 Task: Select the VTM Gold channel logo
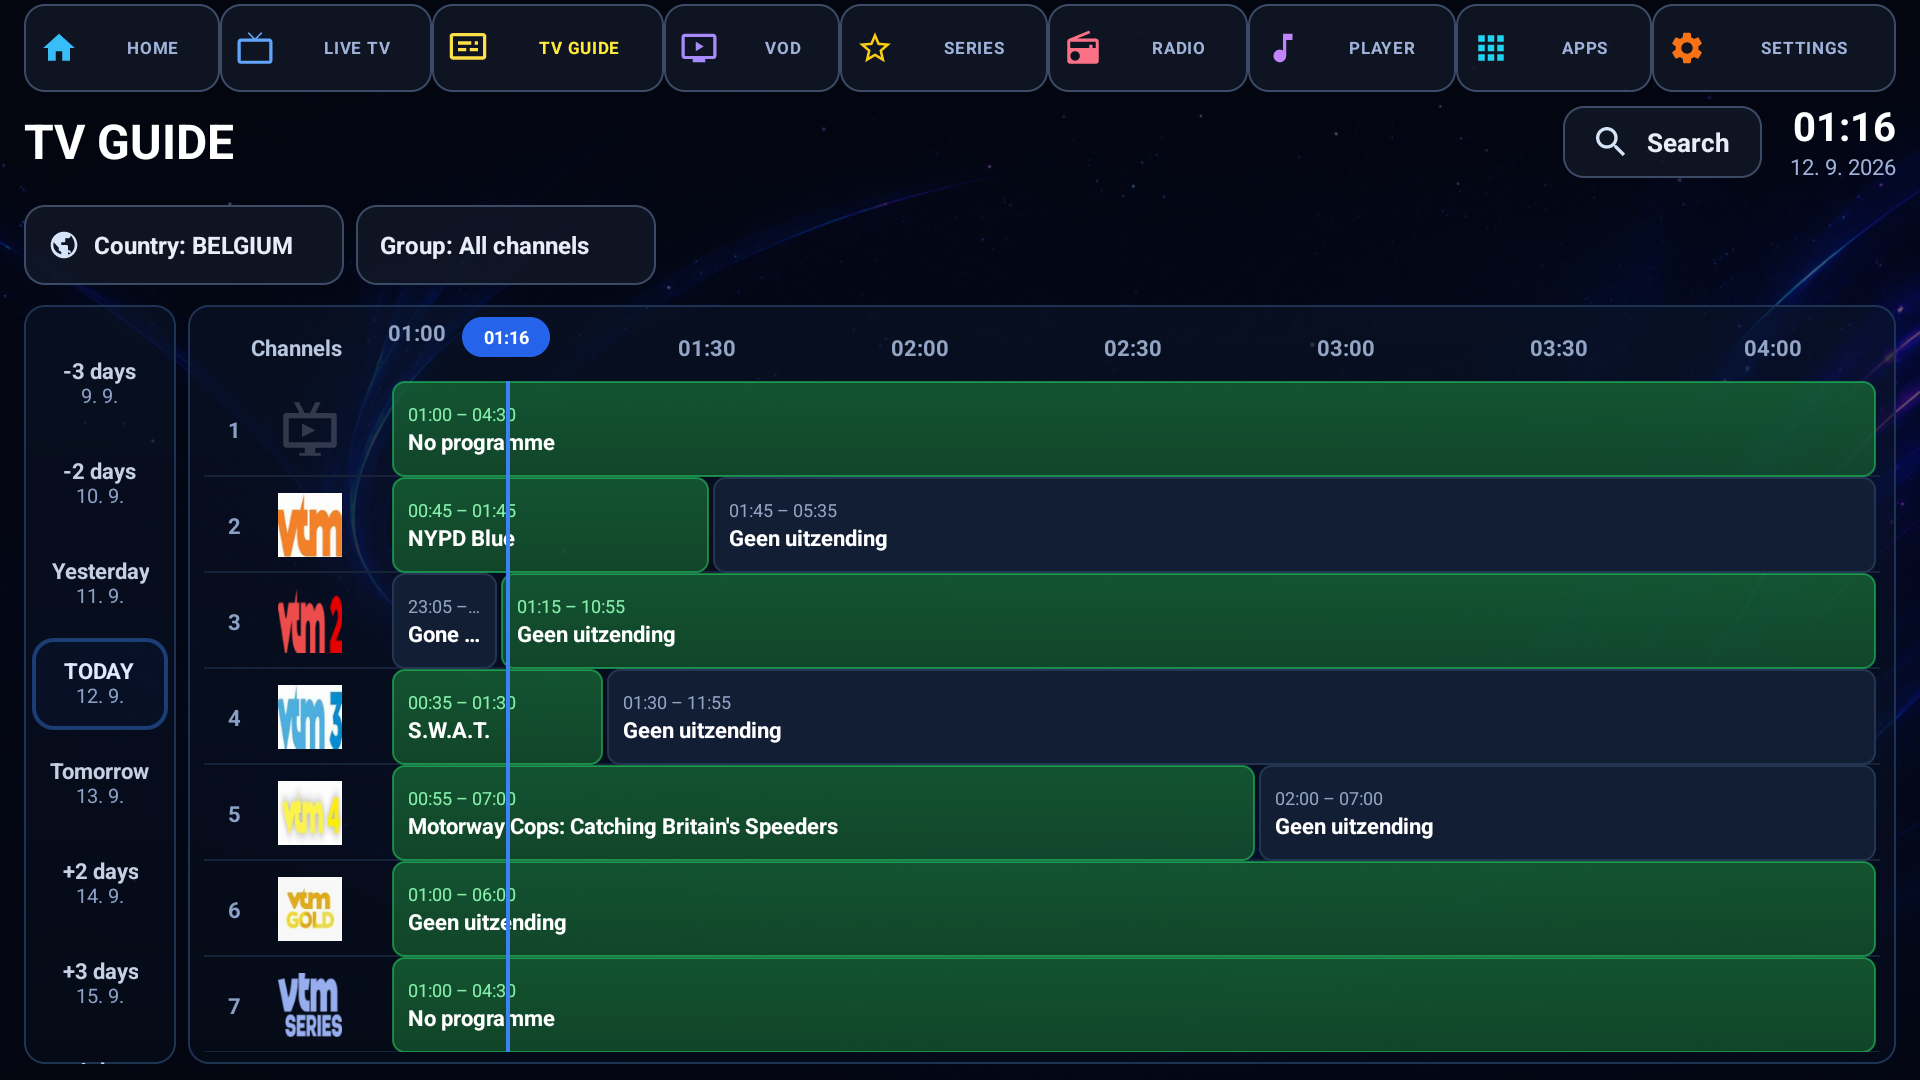pos(310,909)
